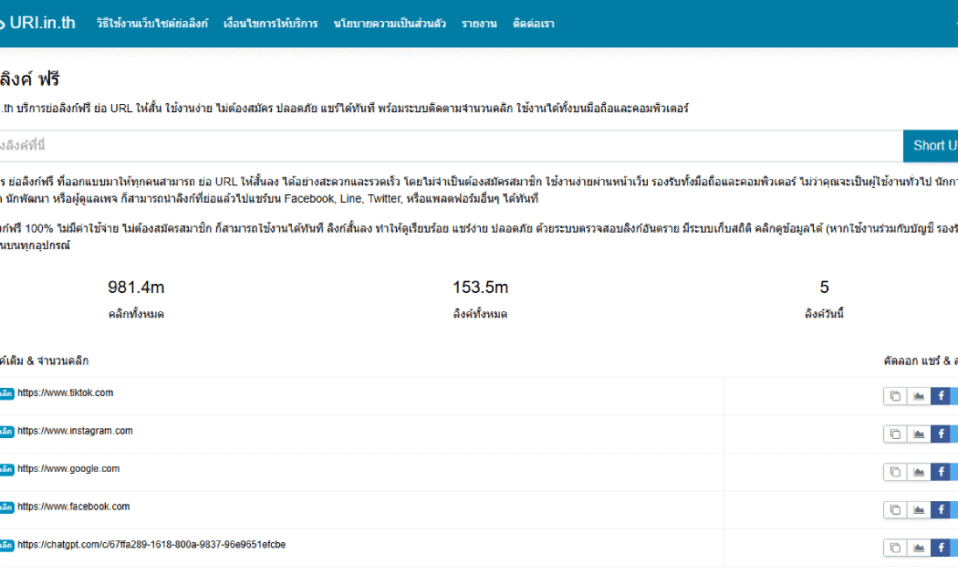This screenshot has height=575, width=958.
Task: Copy the short link for instagram.com row
Action: pos(895,434)
